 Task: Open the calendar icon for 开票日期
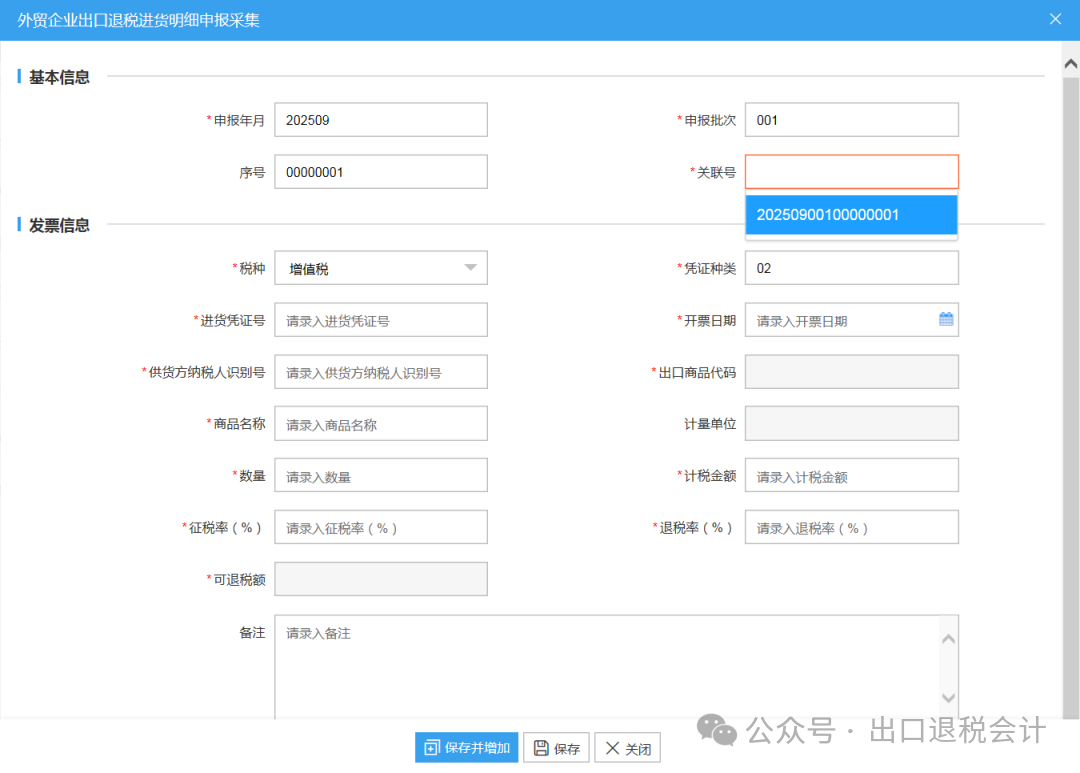(x=946, y=320)
